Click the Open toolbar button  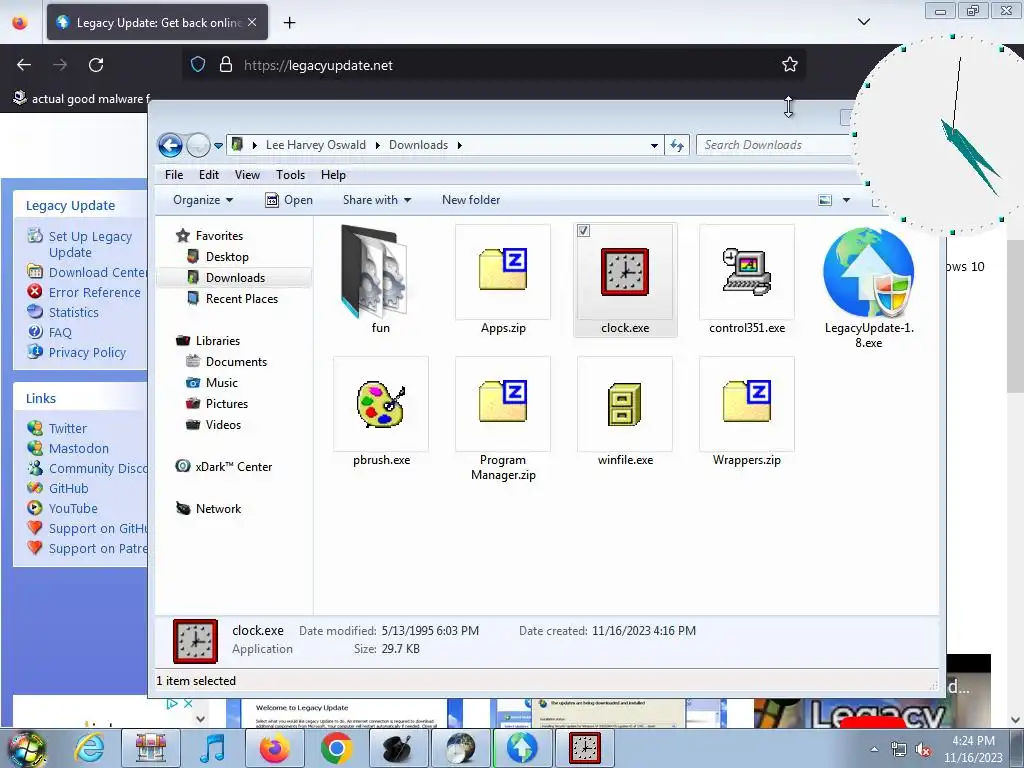point(289,200)
